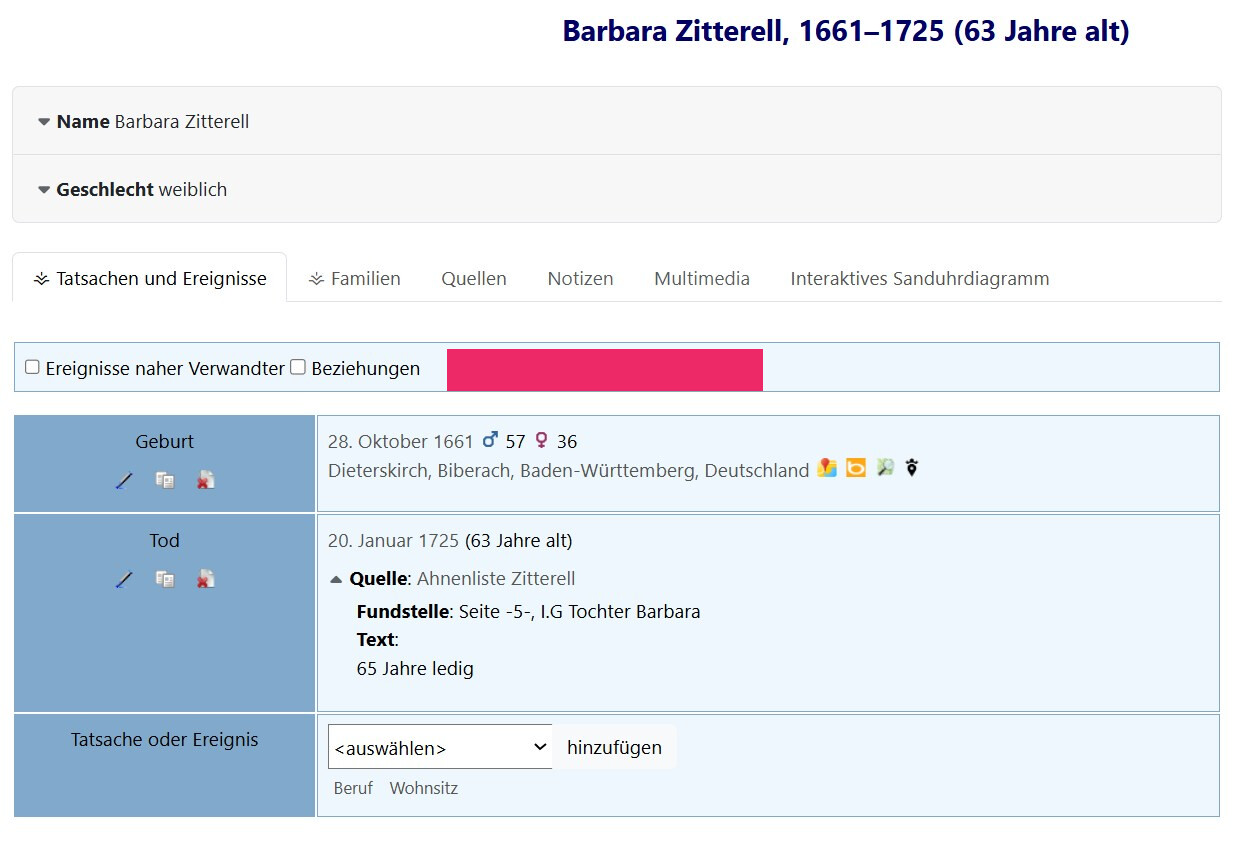Open the auswählen event type dropdown
Viewport: 1245px width, 841px height.
pos(440,747)
